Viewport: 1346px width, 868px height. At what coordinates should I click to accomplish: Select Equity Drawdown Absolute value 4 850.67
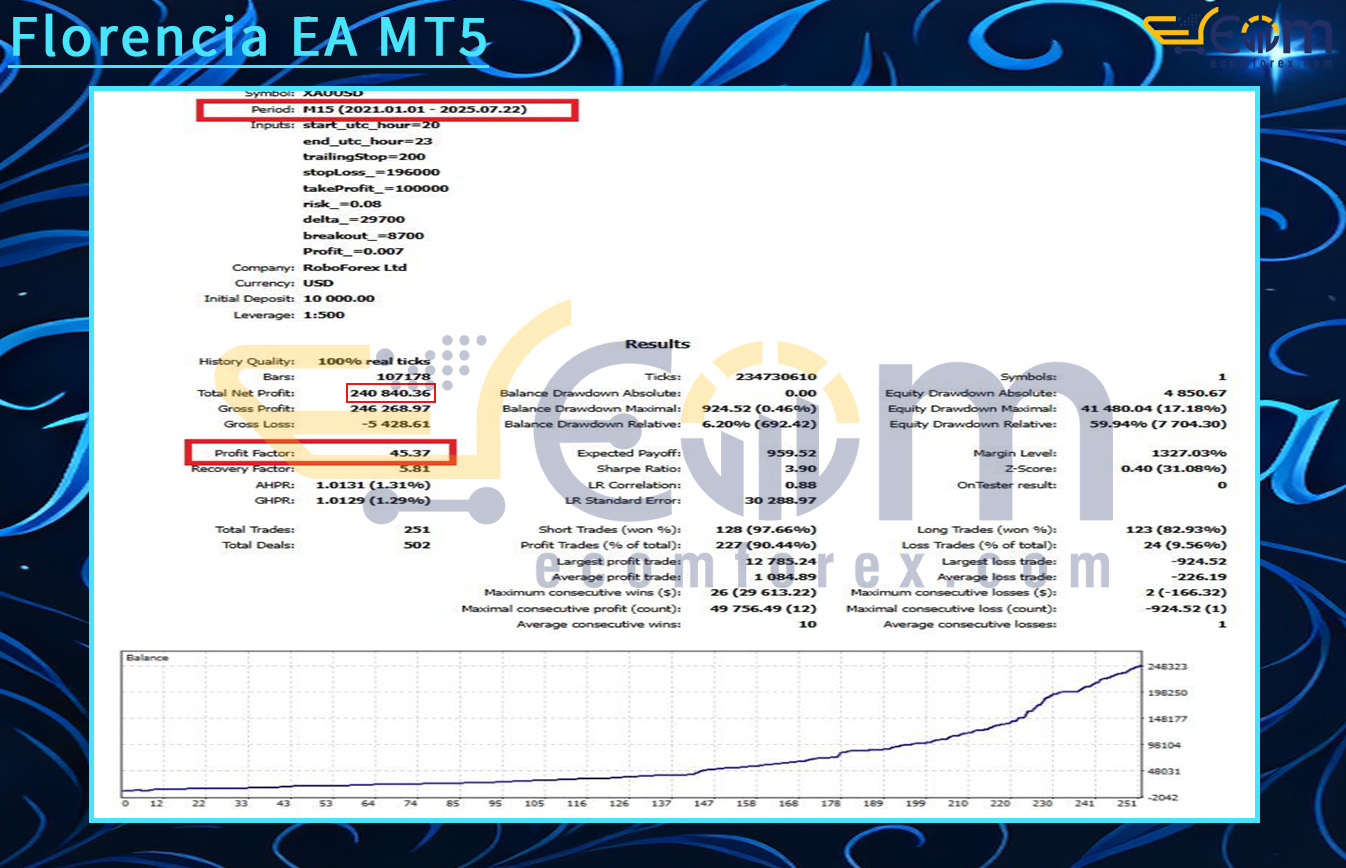(x=1196, y=393)
